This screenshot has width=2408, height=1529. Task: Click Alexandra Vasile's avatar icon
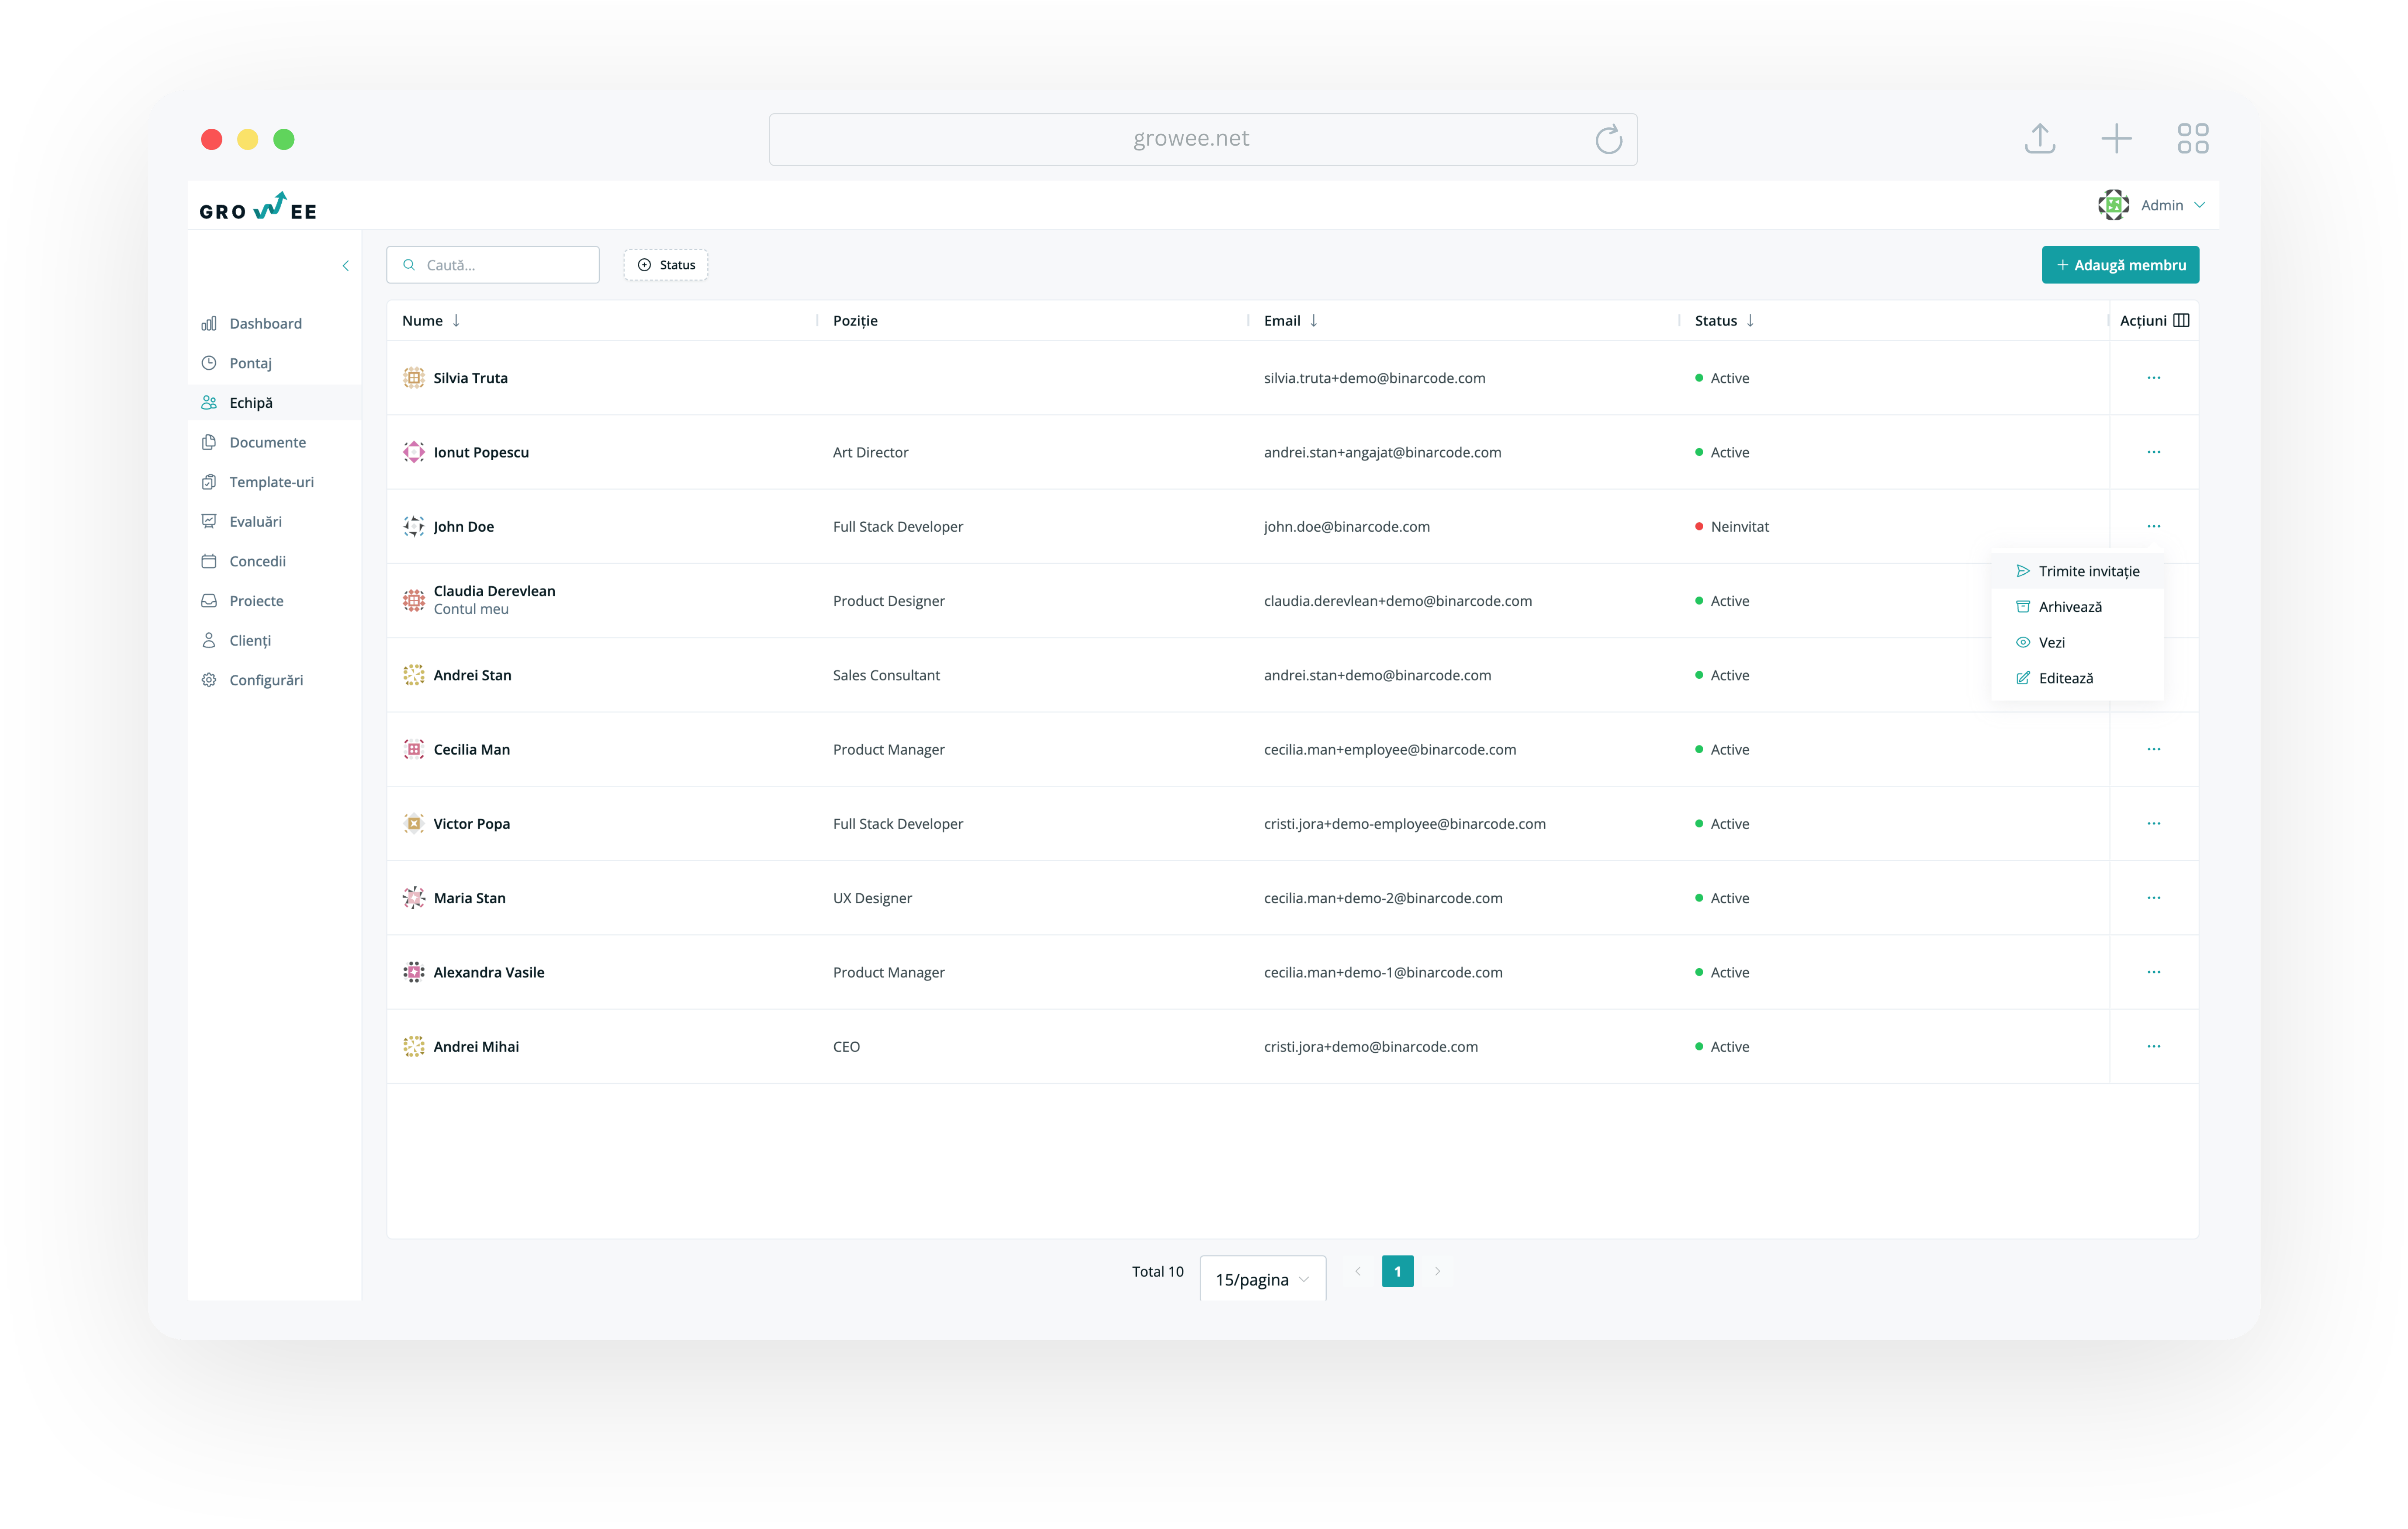tap(413, 972)
